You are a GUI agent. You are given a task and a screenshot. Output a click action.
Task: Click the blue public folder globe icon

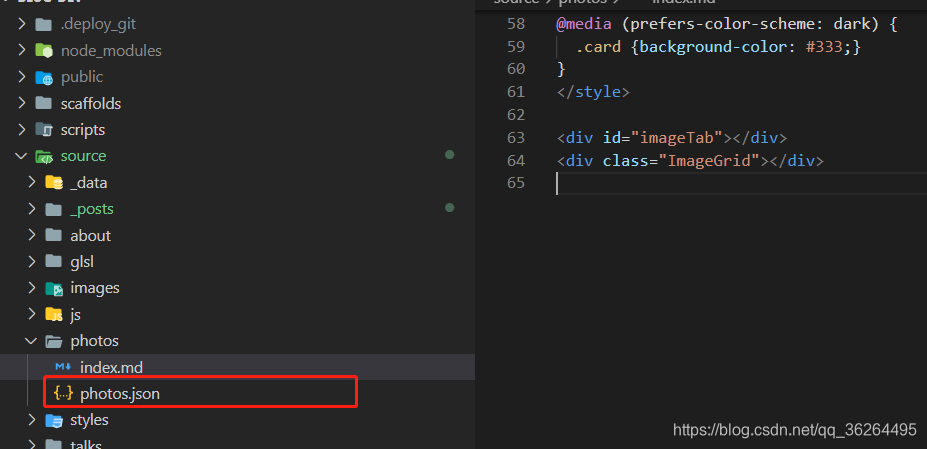44,77
